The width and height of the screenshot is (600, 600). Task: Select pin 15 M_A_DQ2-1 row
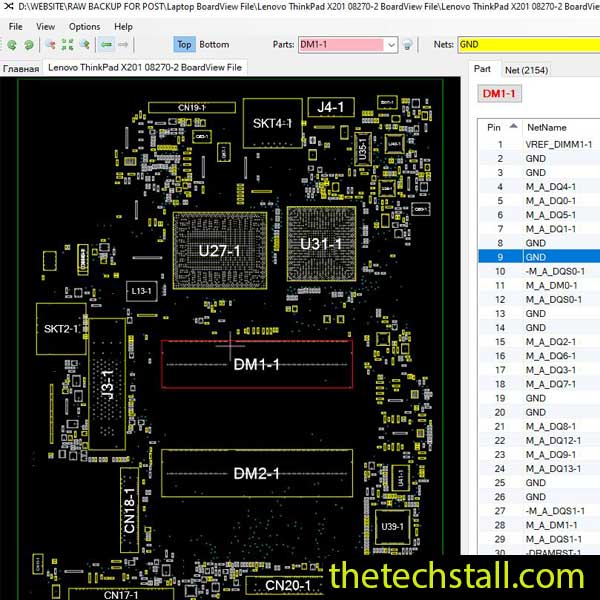tap(539, 342)
